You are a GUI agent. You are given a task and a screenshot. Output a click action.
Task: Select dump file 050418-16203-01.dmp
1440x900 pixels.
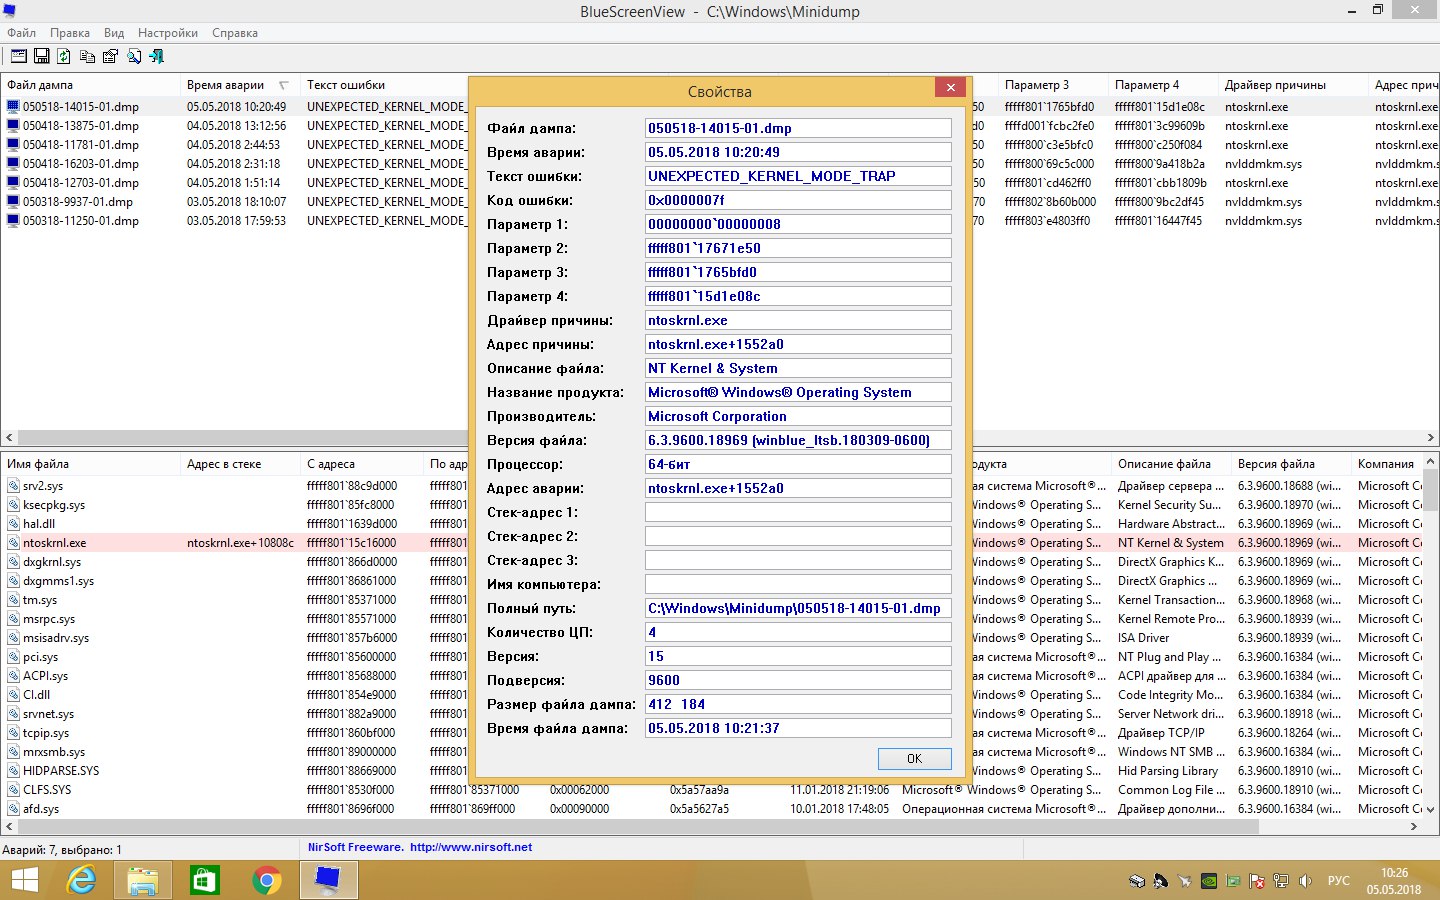80,164
